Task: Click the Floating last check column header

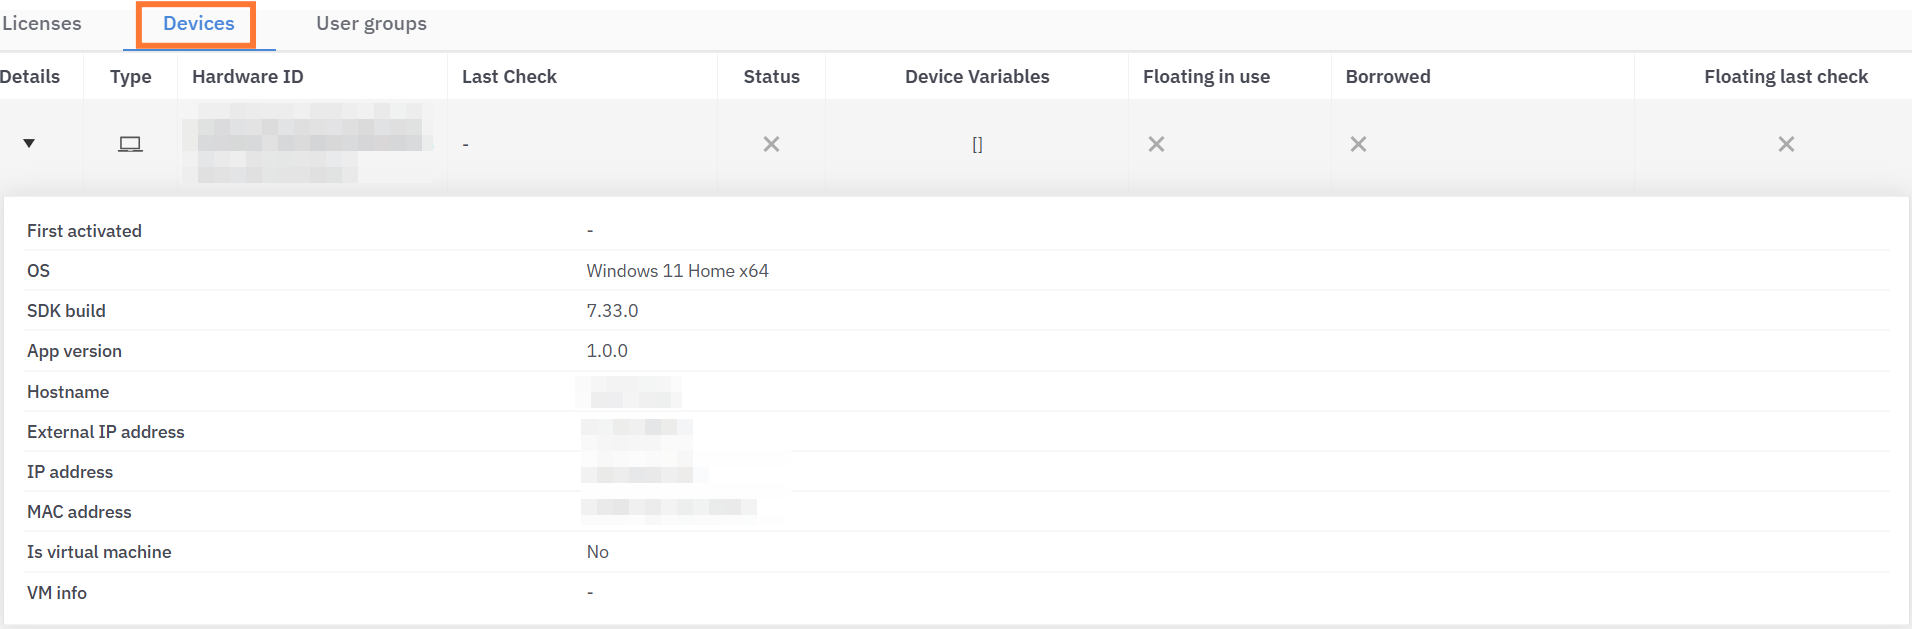Action: pyautogui.click(x=1785, y=77)
